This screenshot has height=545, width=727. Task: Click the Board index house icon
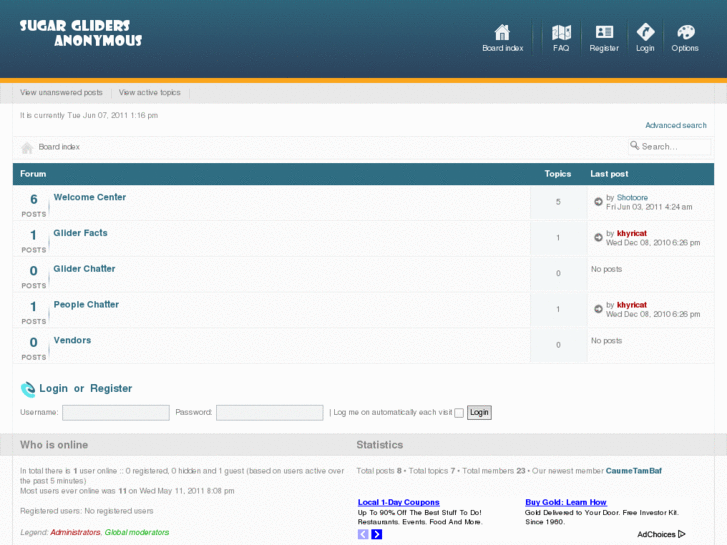pyautogui.click(x=502, y=32)
